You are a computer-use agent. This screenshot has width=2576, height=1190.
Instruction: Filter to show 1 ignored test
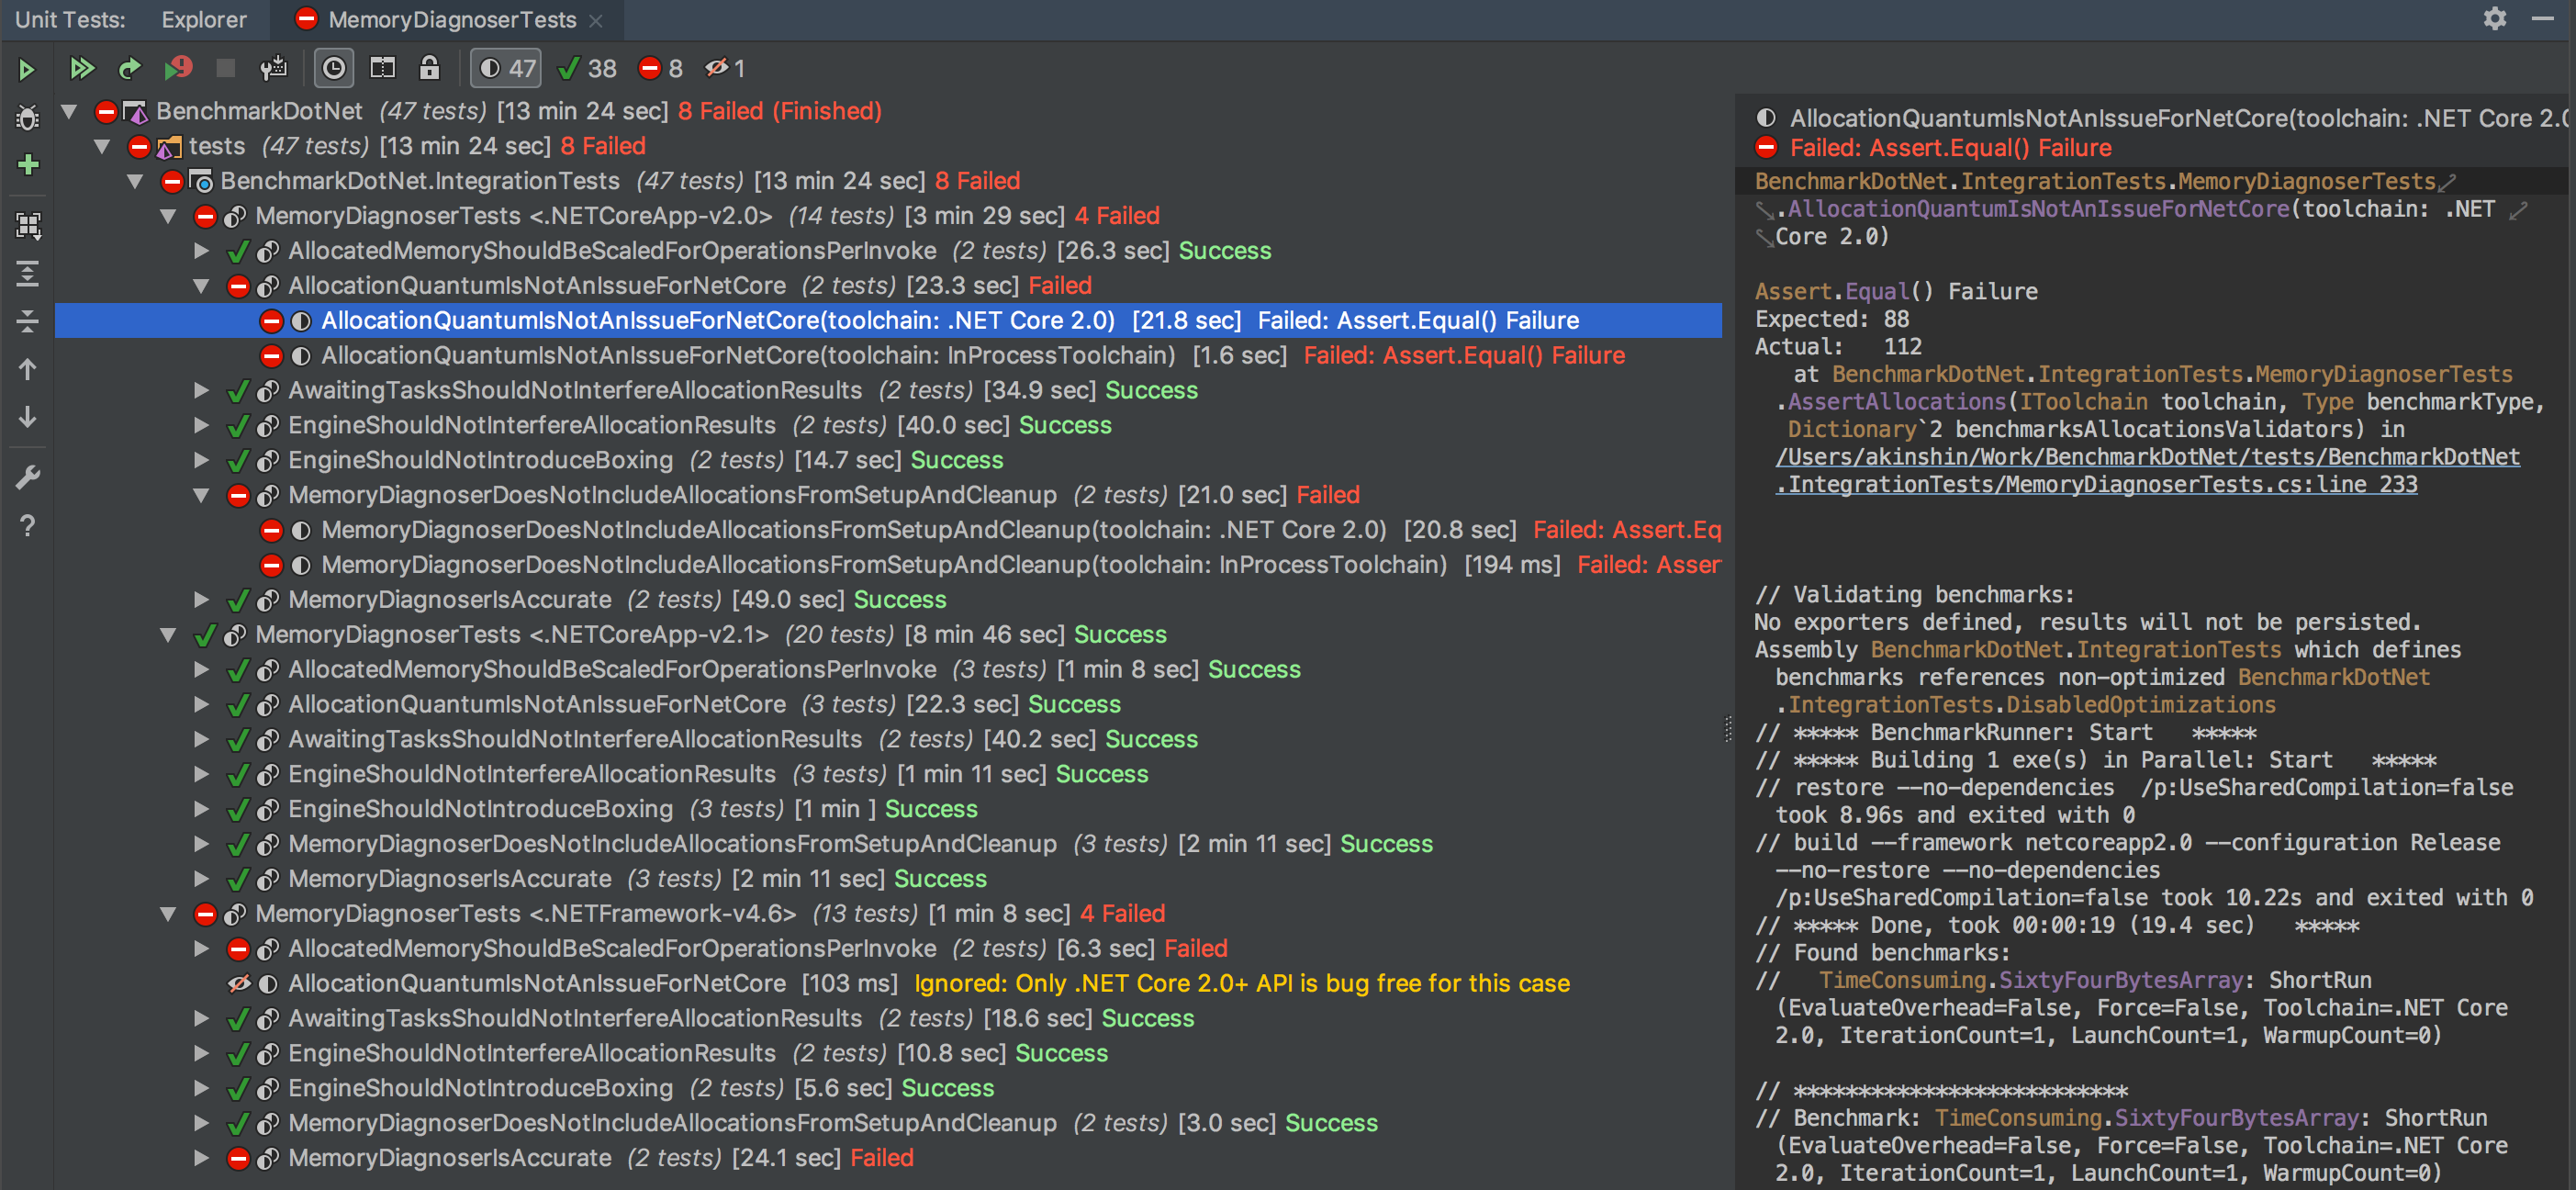pos(725,68)
